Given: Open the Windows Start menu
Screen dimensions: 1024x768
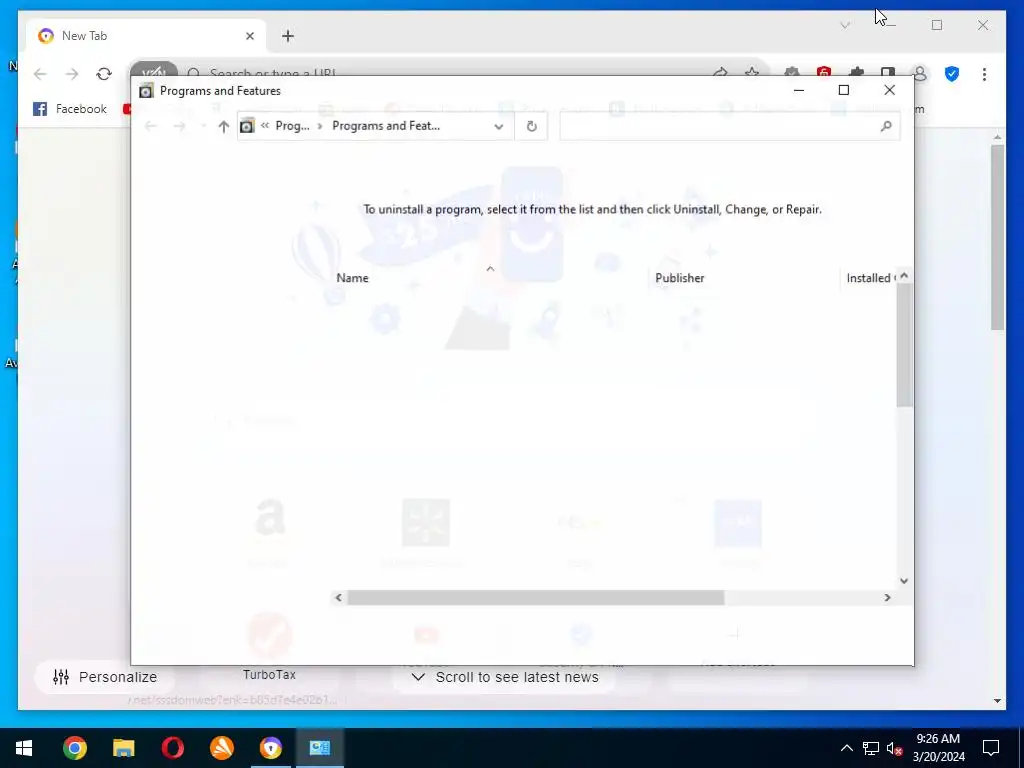Looking at the screenshot, I should tap(24, 748).
